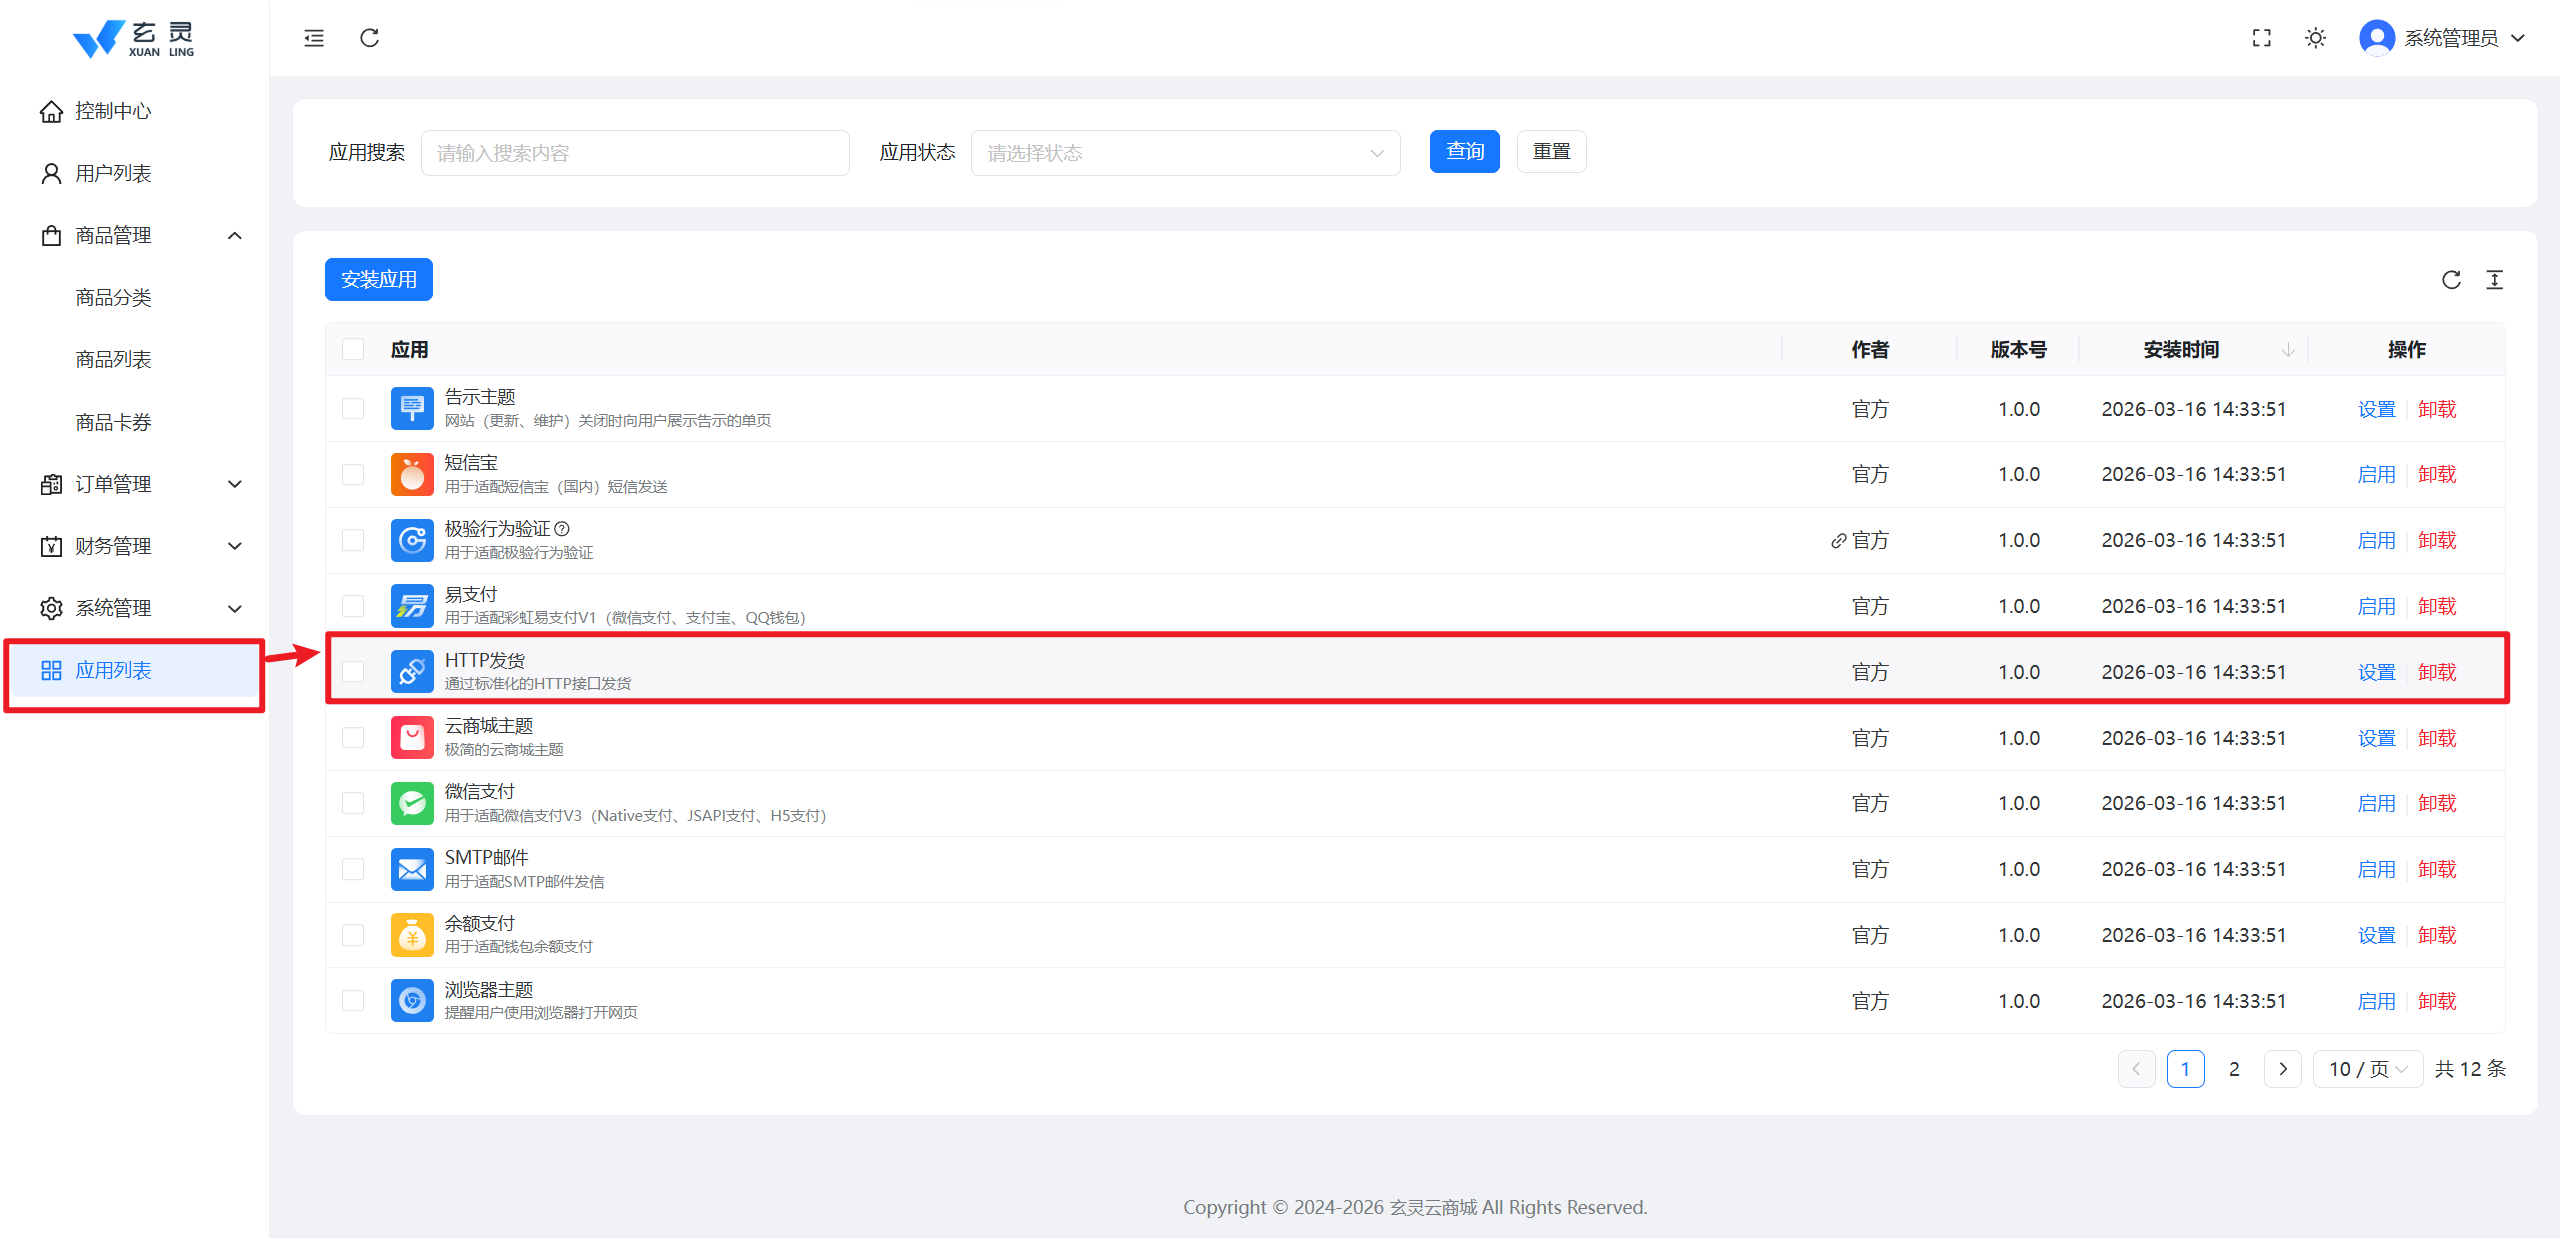Refresh the app table icon

2450,280
